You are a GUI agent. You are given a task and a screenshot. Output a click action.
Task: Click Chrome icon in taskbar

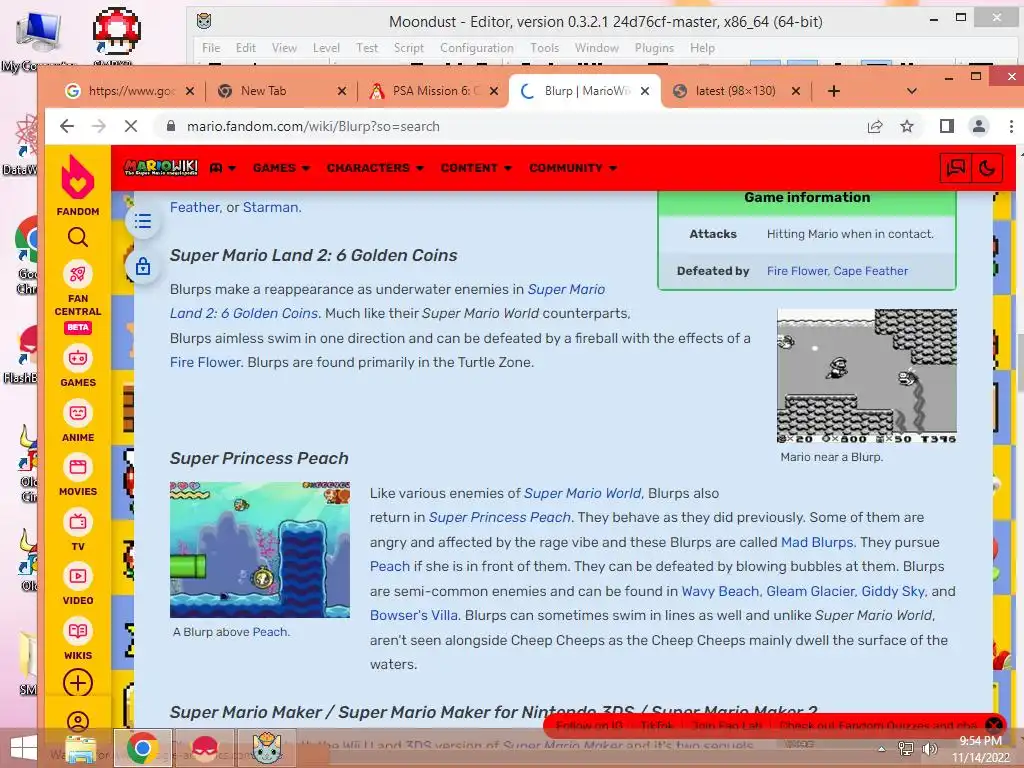click(x=143, y=748)
